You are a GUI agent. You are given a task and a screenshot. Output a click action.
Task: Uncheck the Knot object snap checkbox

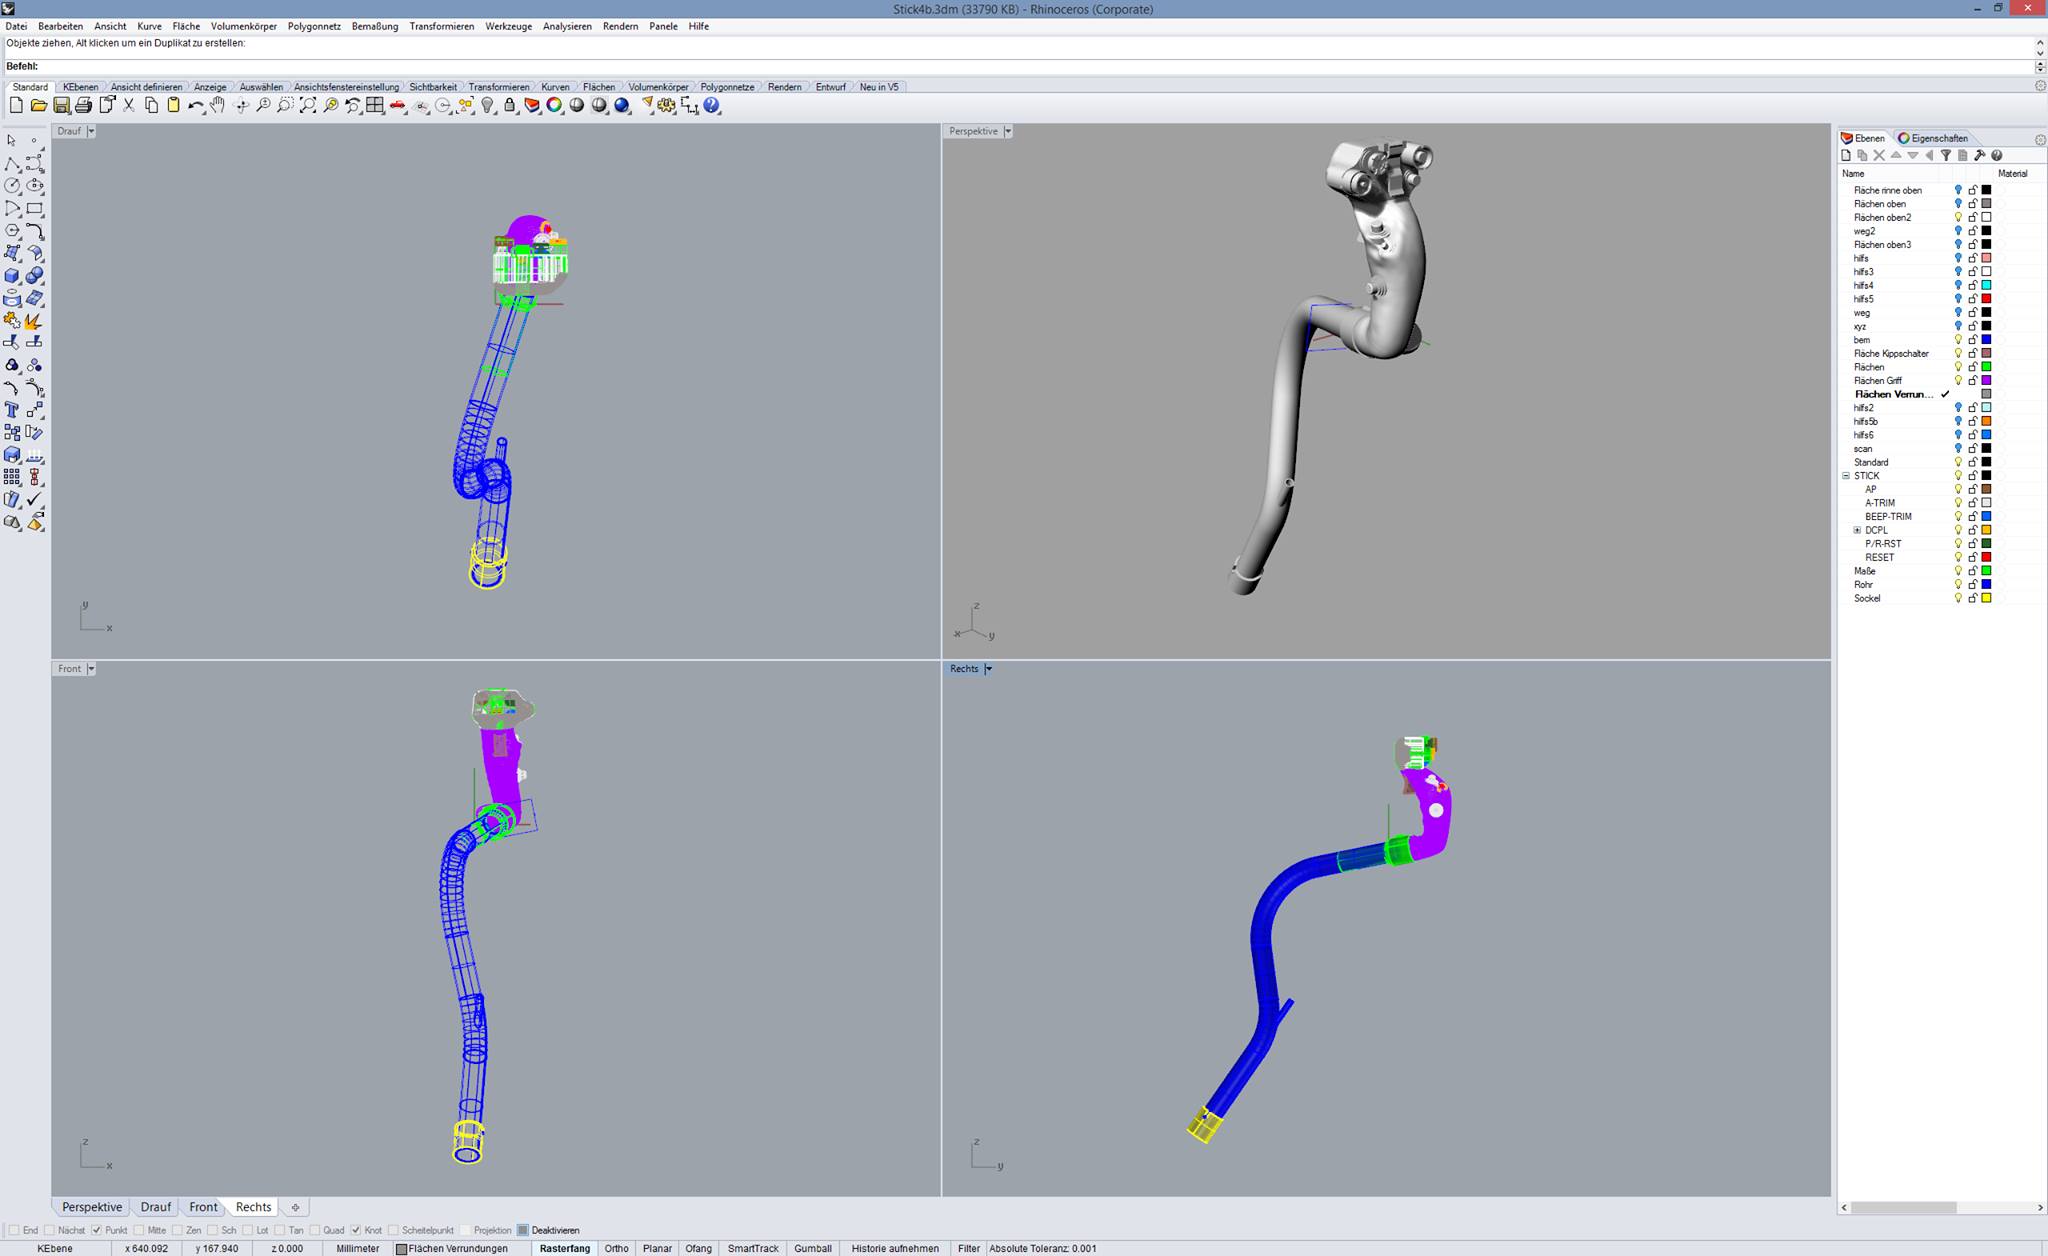point(356,1230)
